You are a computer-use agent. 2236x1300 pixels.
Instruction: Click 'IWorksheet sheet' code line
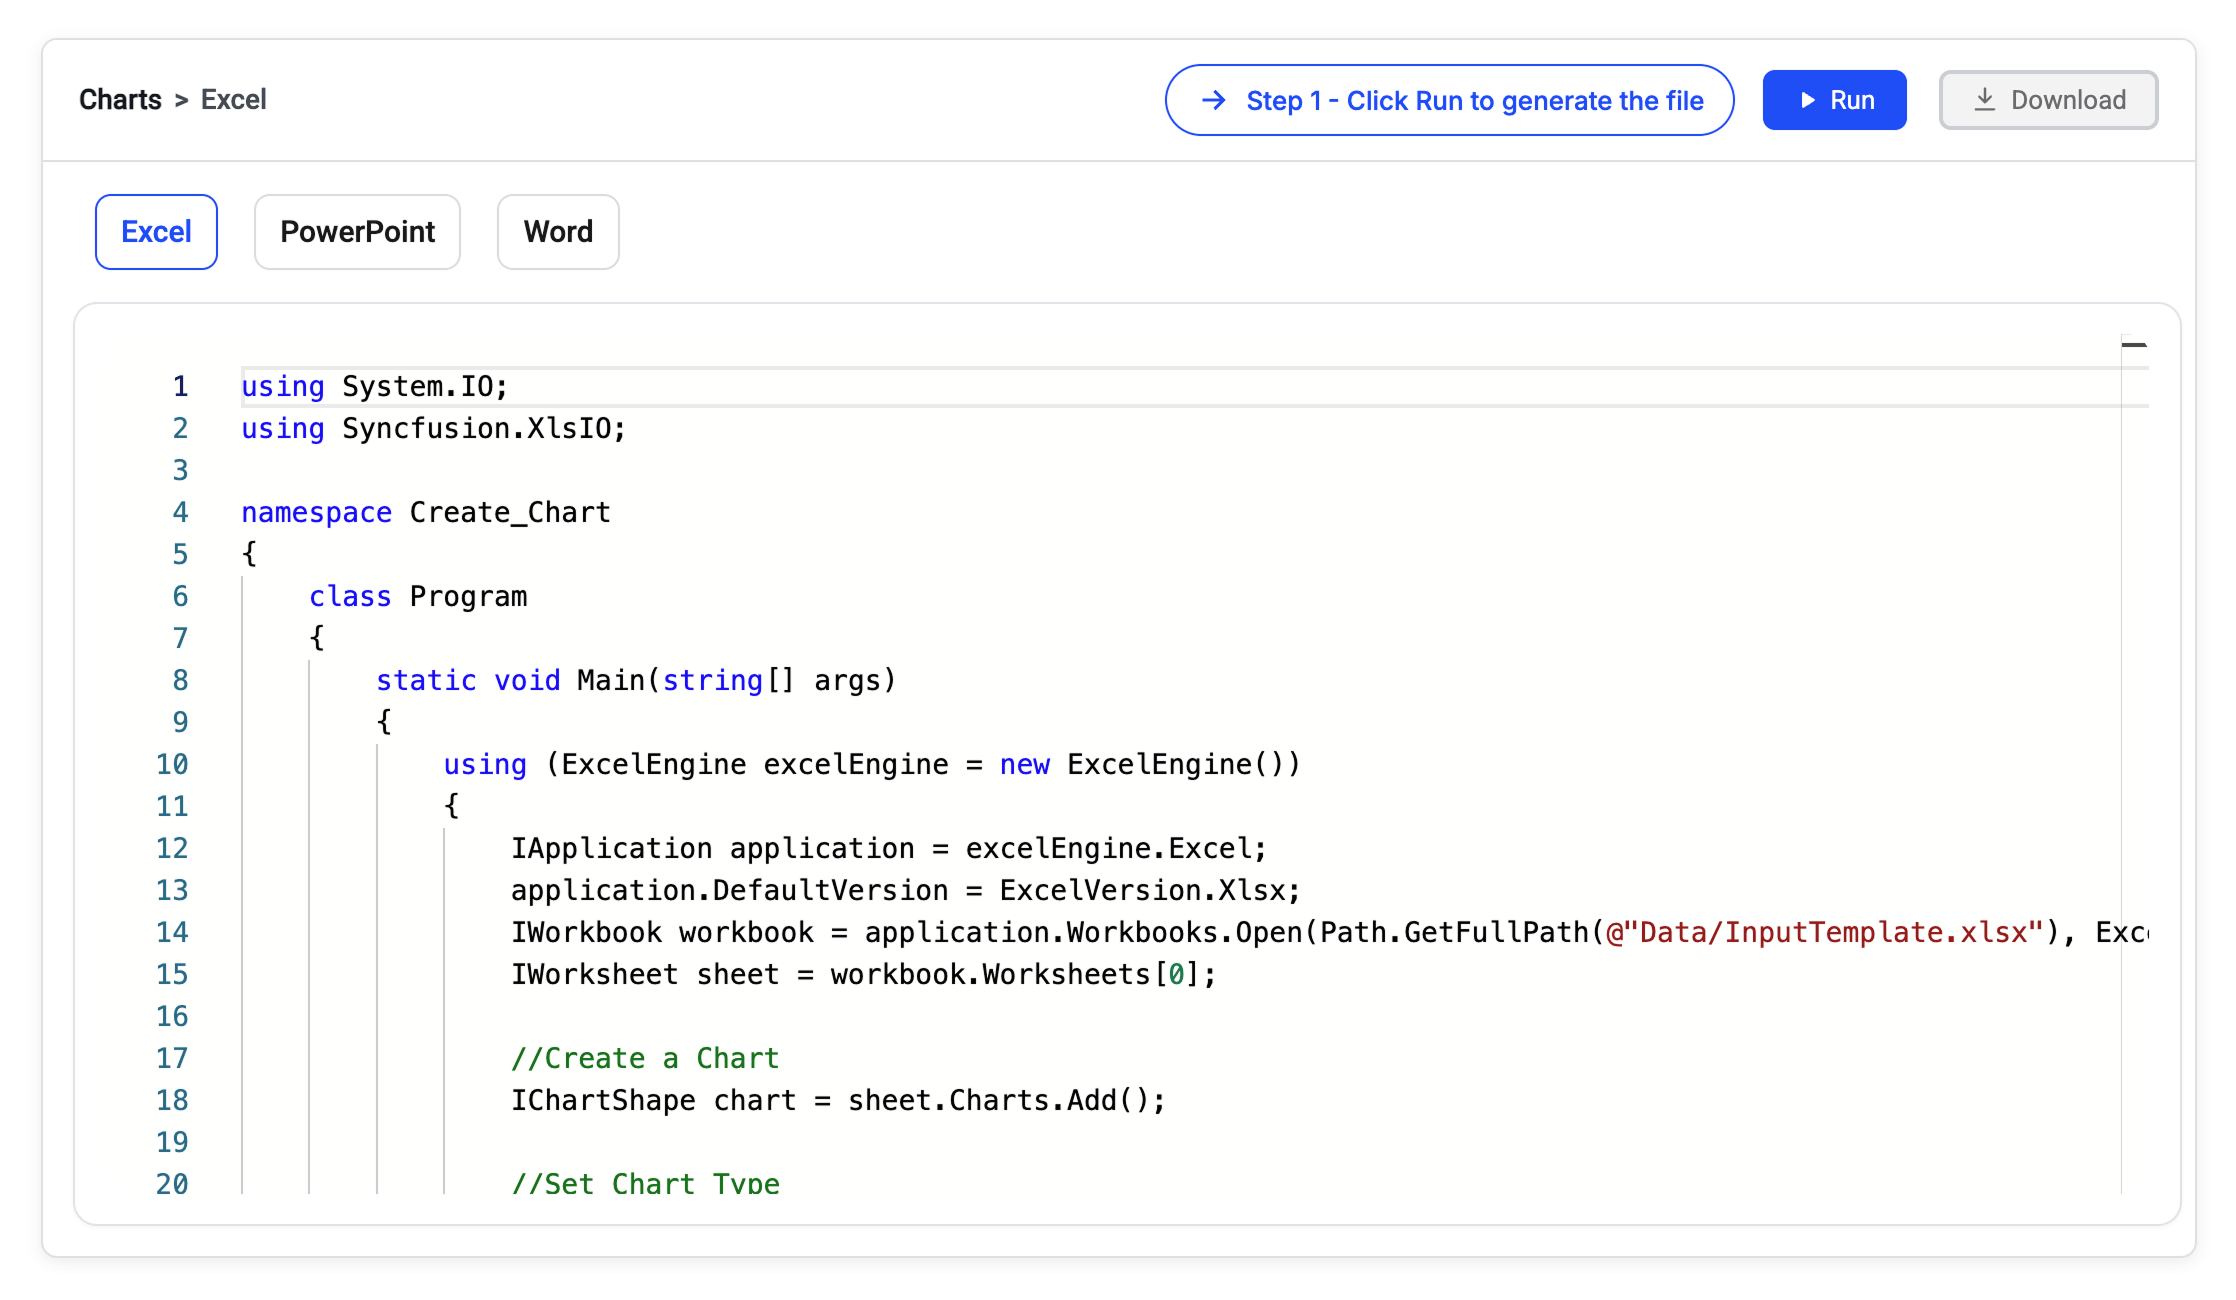pyautogui.click(x=864, y=974)
